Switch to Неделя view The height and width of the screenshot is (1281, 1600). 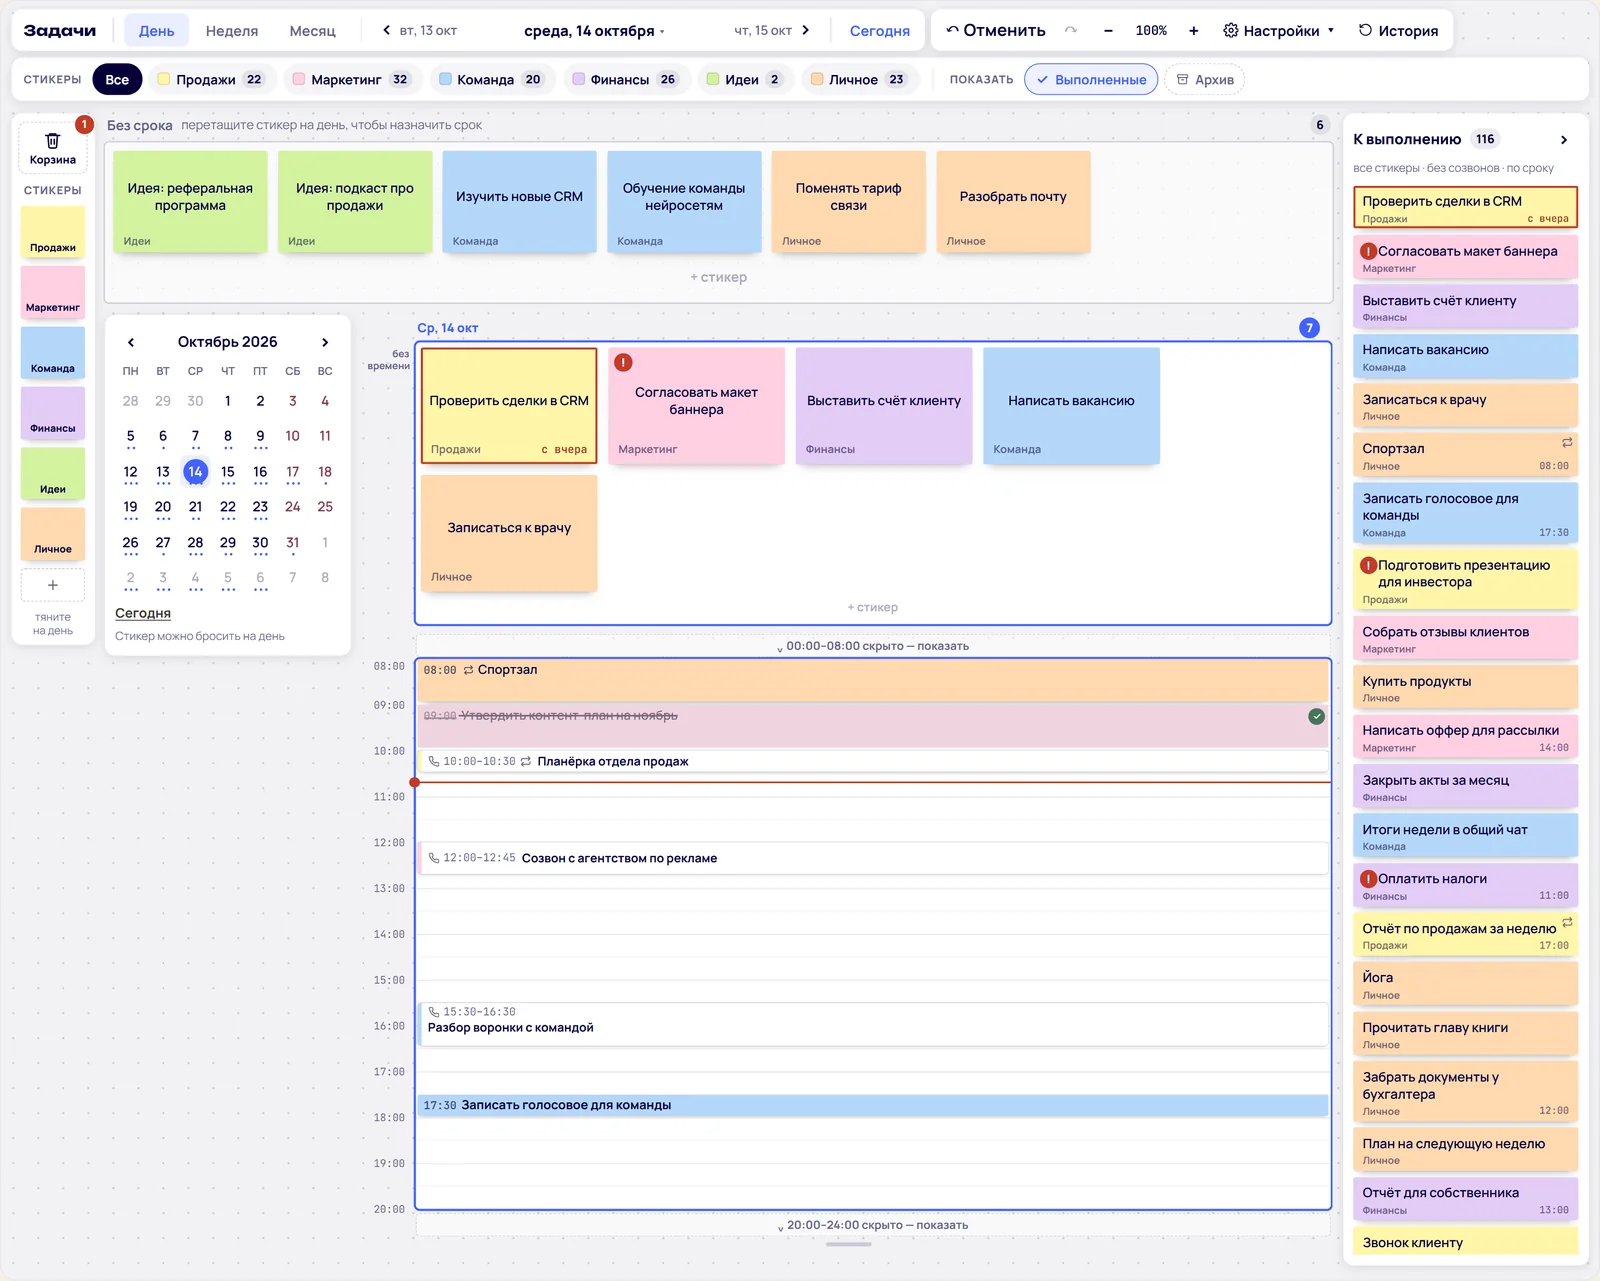232,31
